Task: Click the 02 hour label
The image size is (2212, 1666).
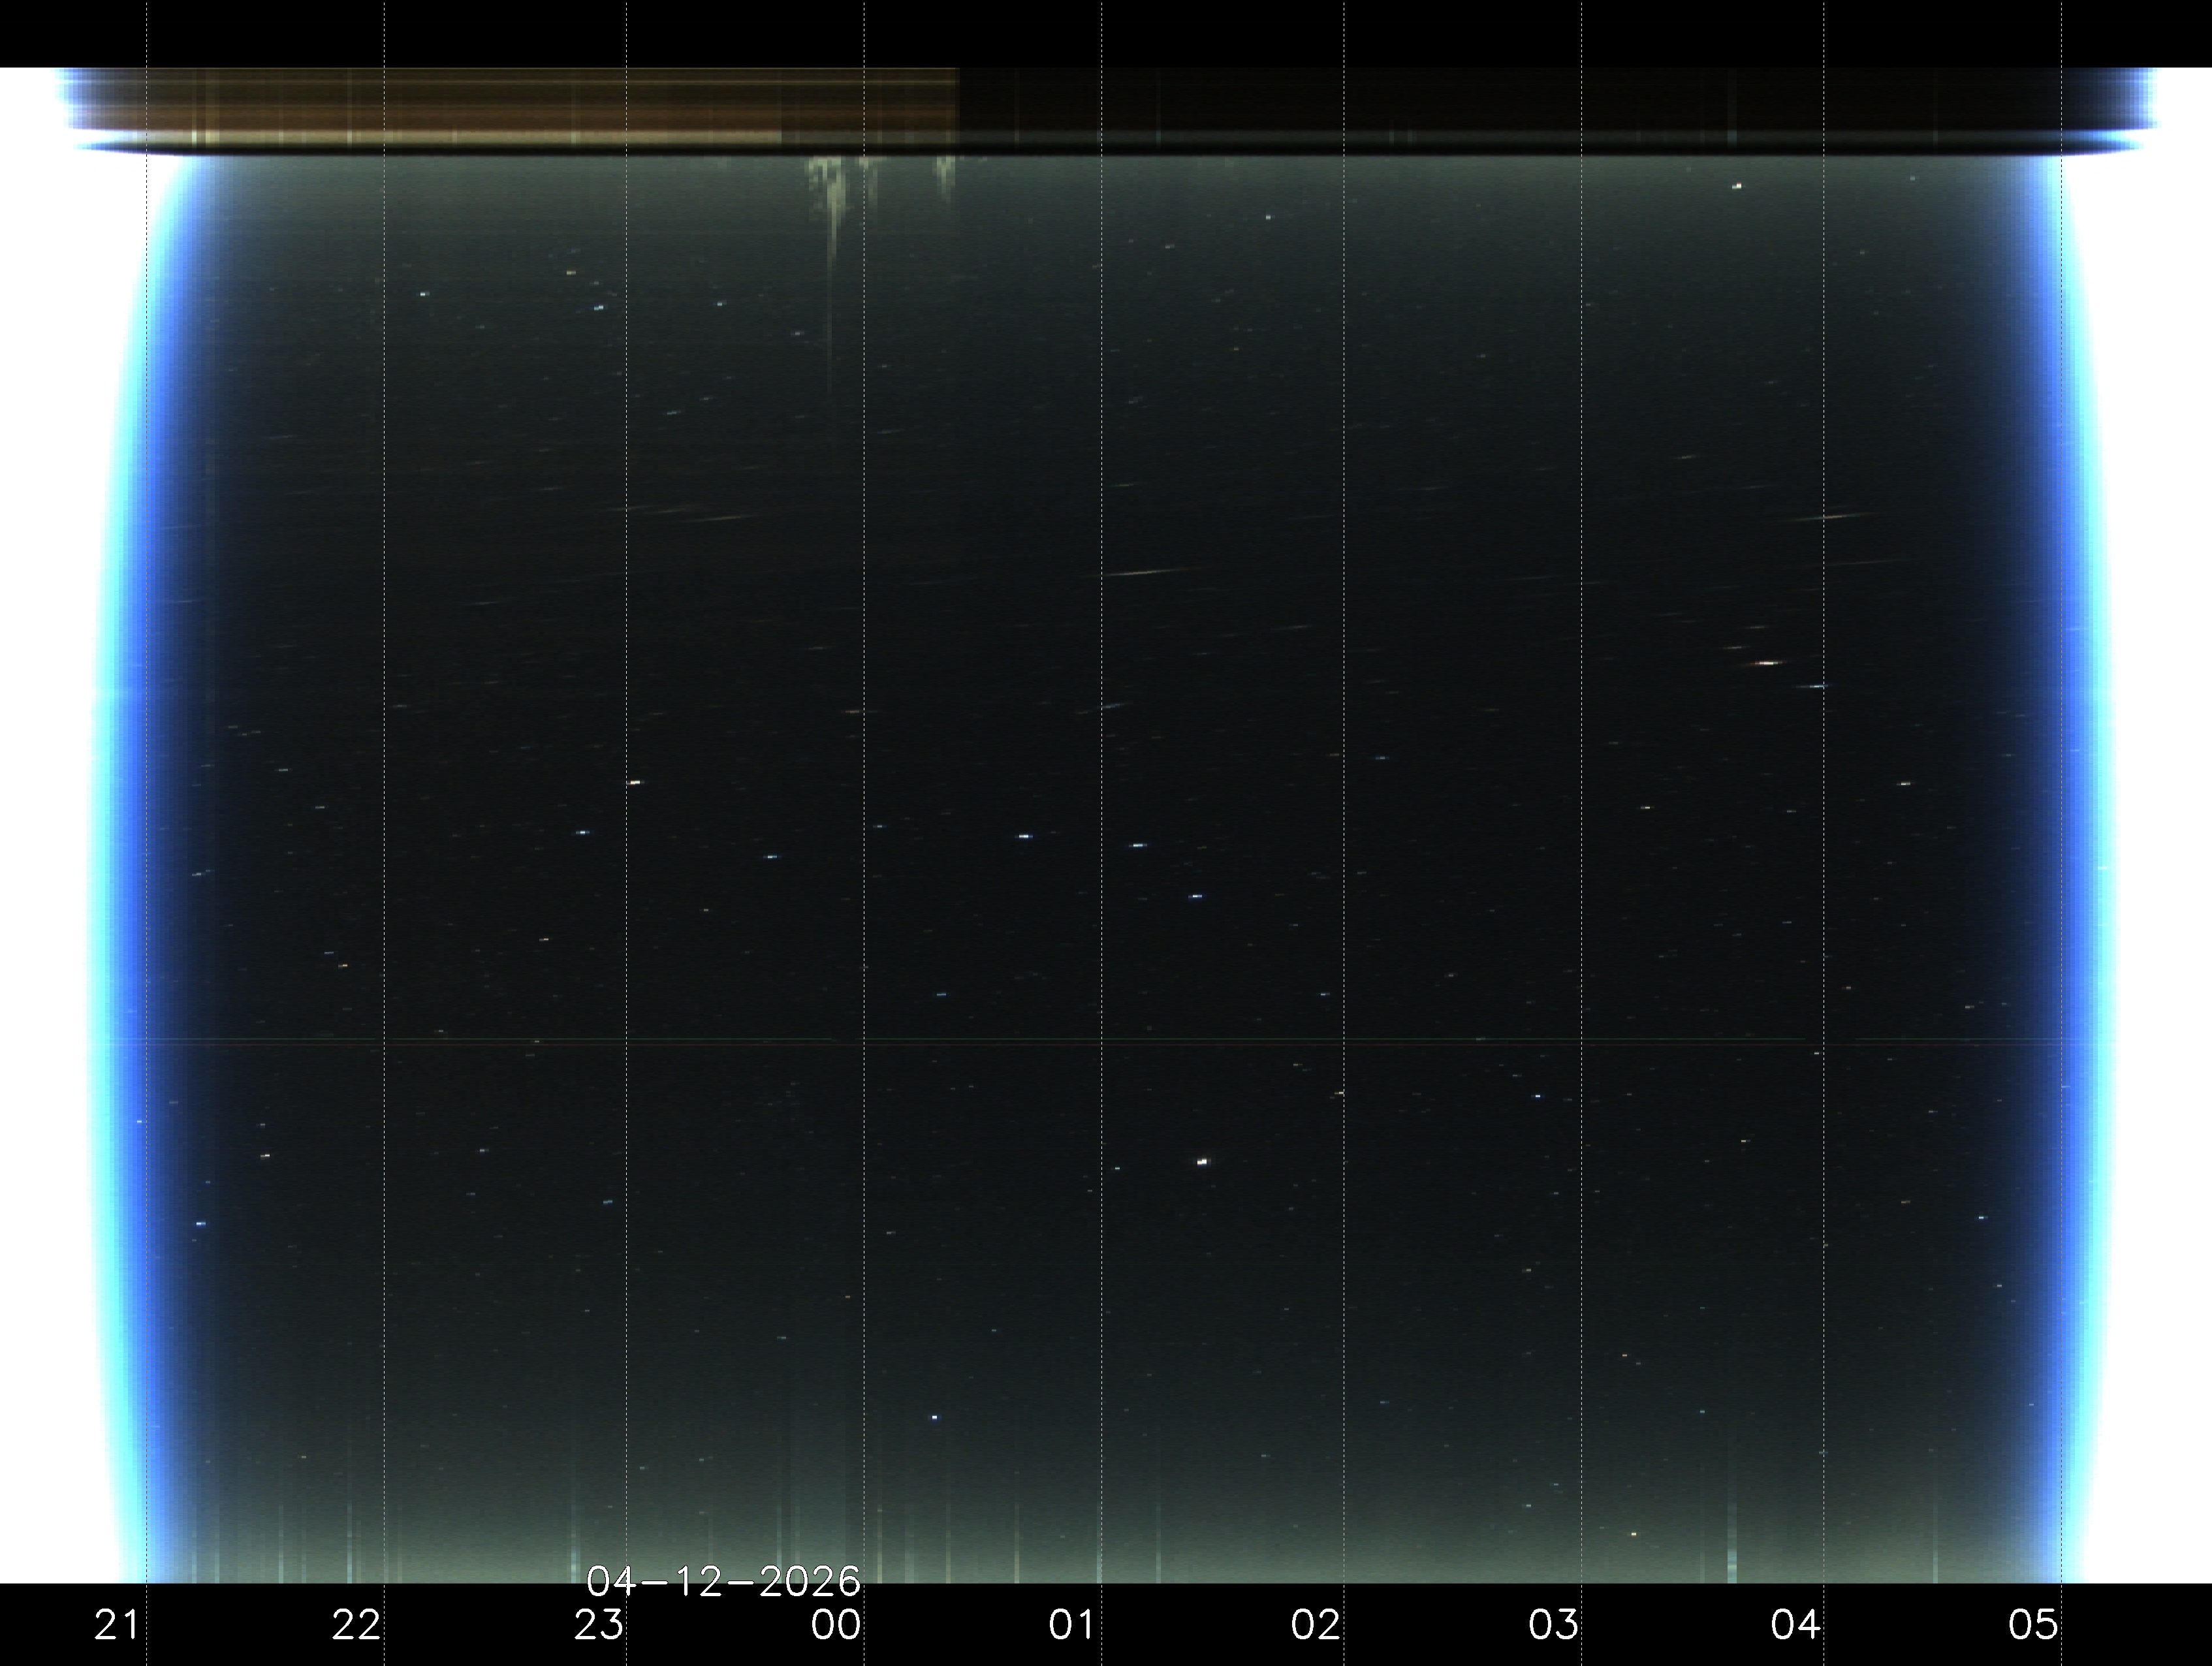Action: tap(1314, 1625)
